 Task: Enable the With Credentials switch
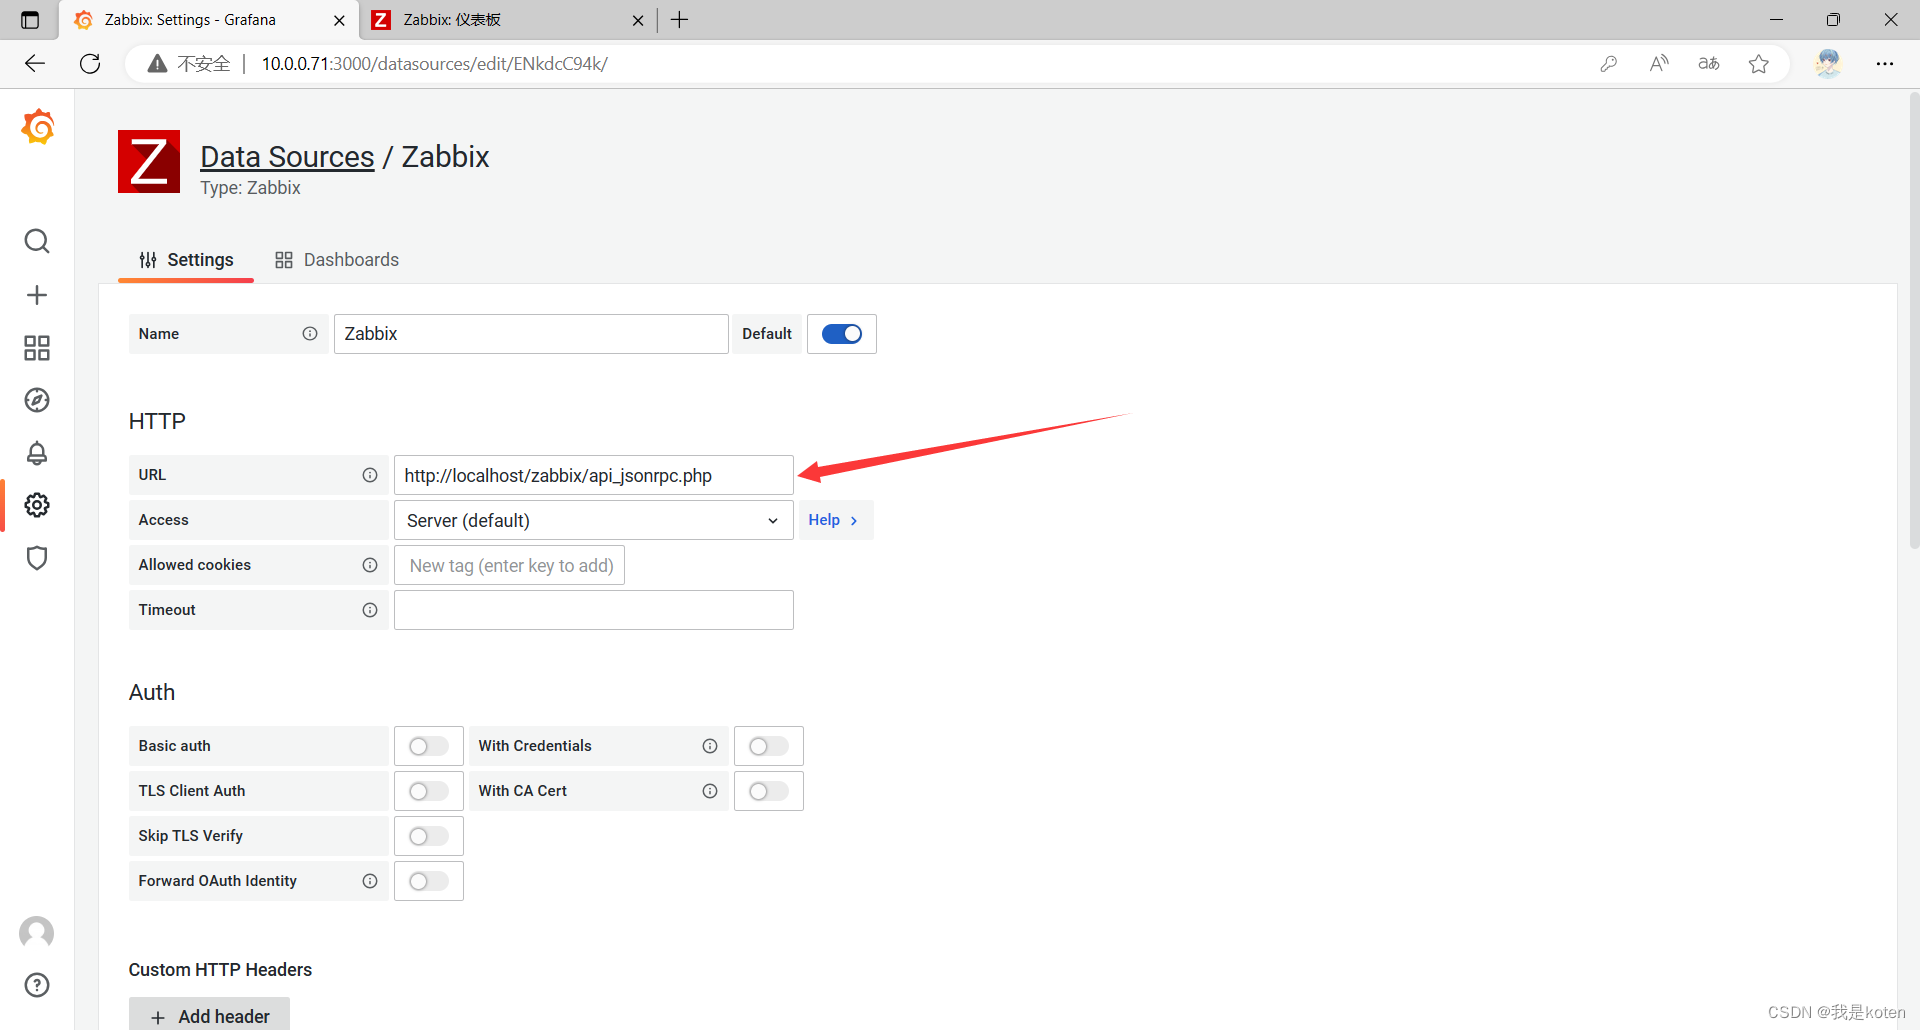coord(769,746)
